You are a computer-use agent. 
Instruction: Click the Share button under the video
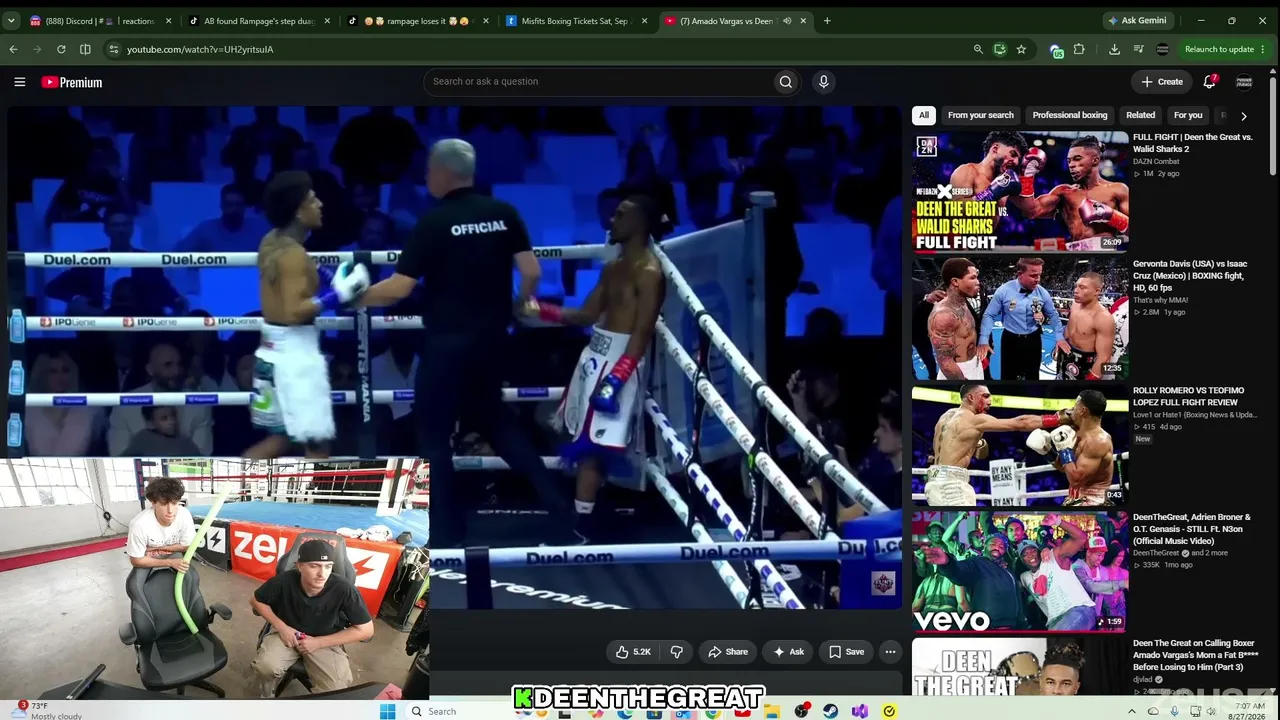pos(728,652)
